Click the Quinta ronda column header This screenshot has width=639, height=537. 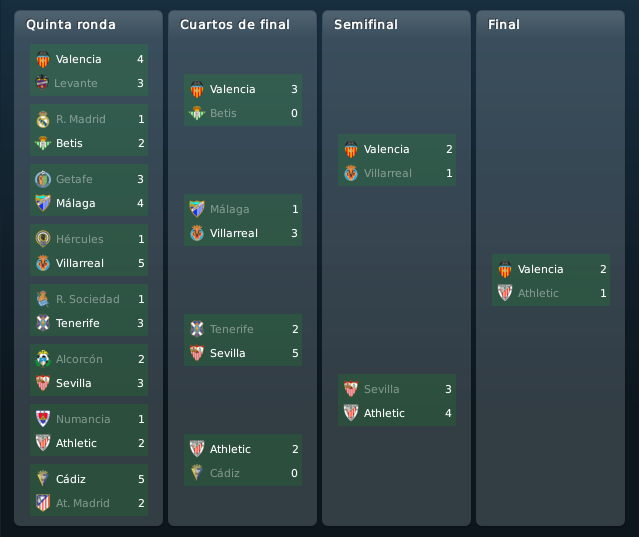pyautogui.click(x=71, y=24)
